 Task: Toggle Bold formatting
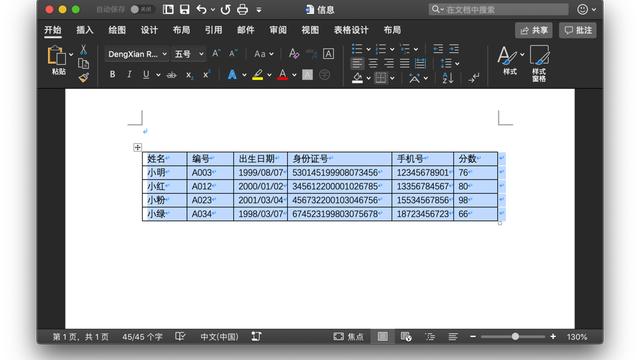click(112, 75)
